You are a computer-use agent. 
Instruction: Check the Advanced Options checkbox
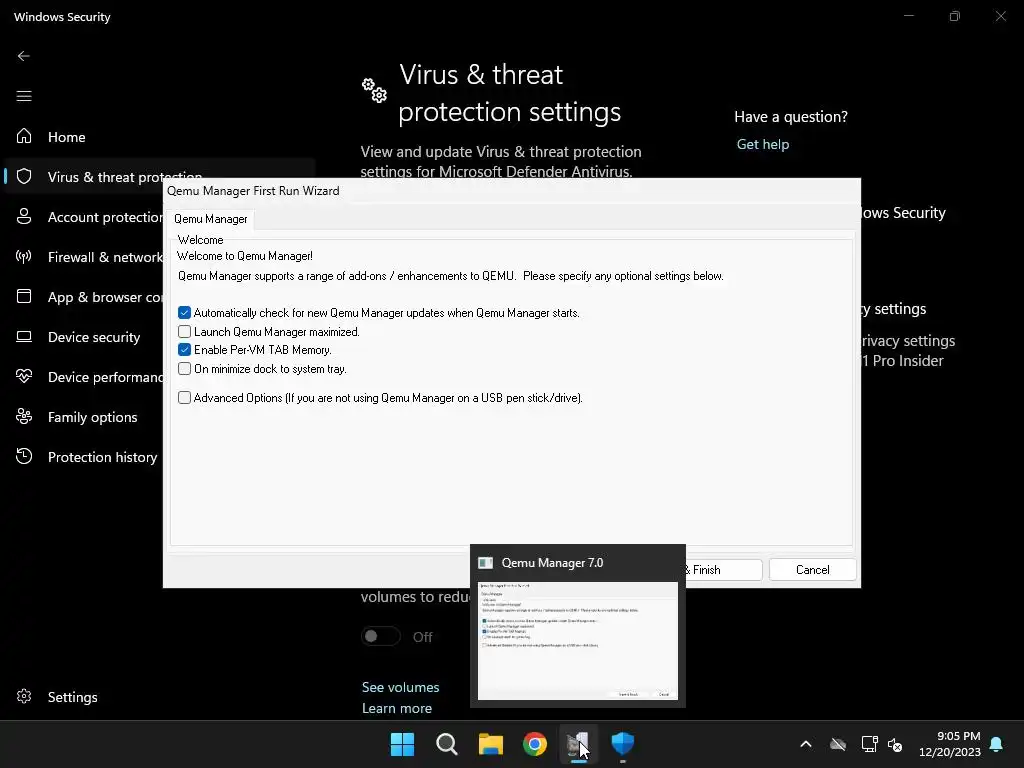point(184,398)
